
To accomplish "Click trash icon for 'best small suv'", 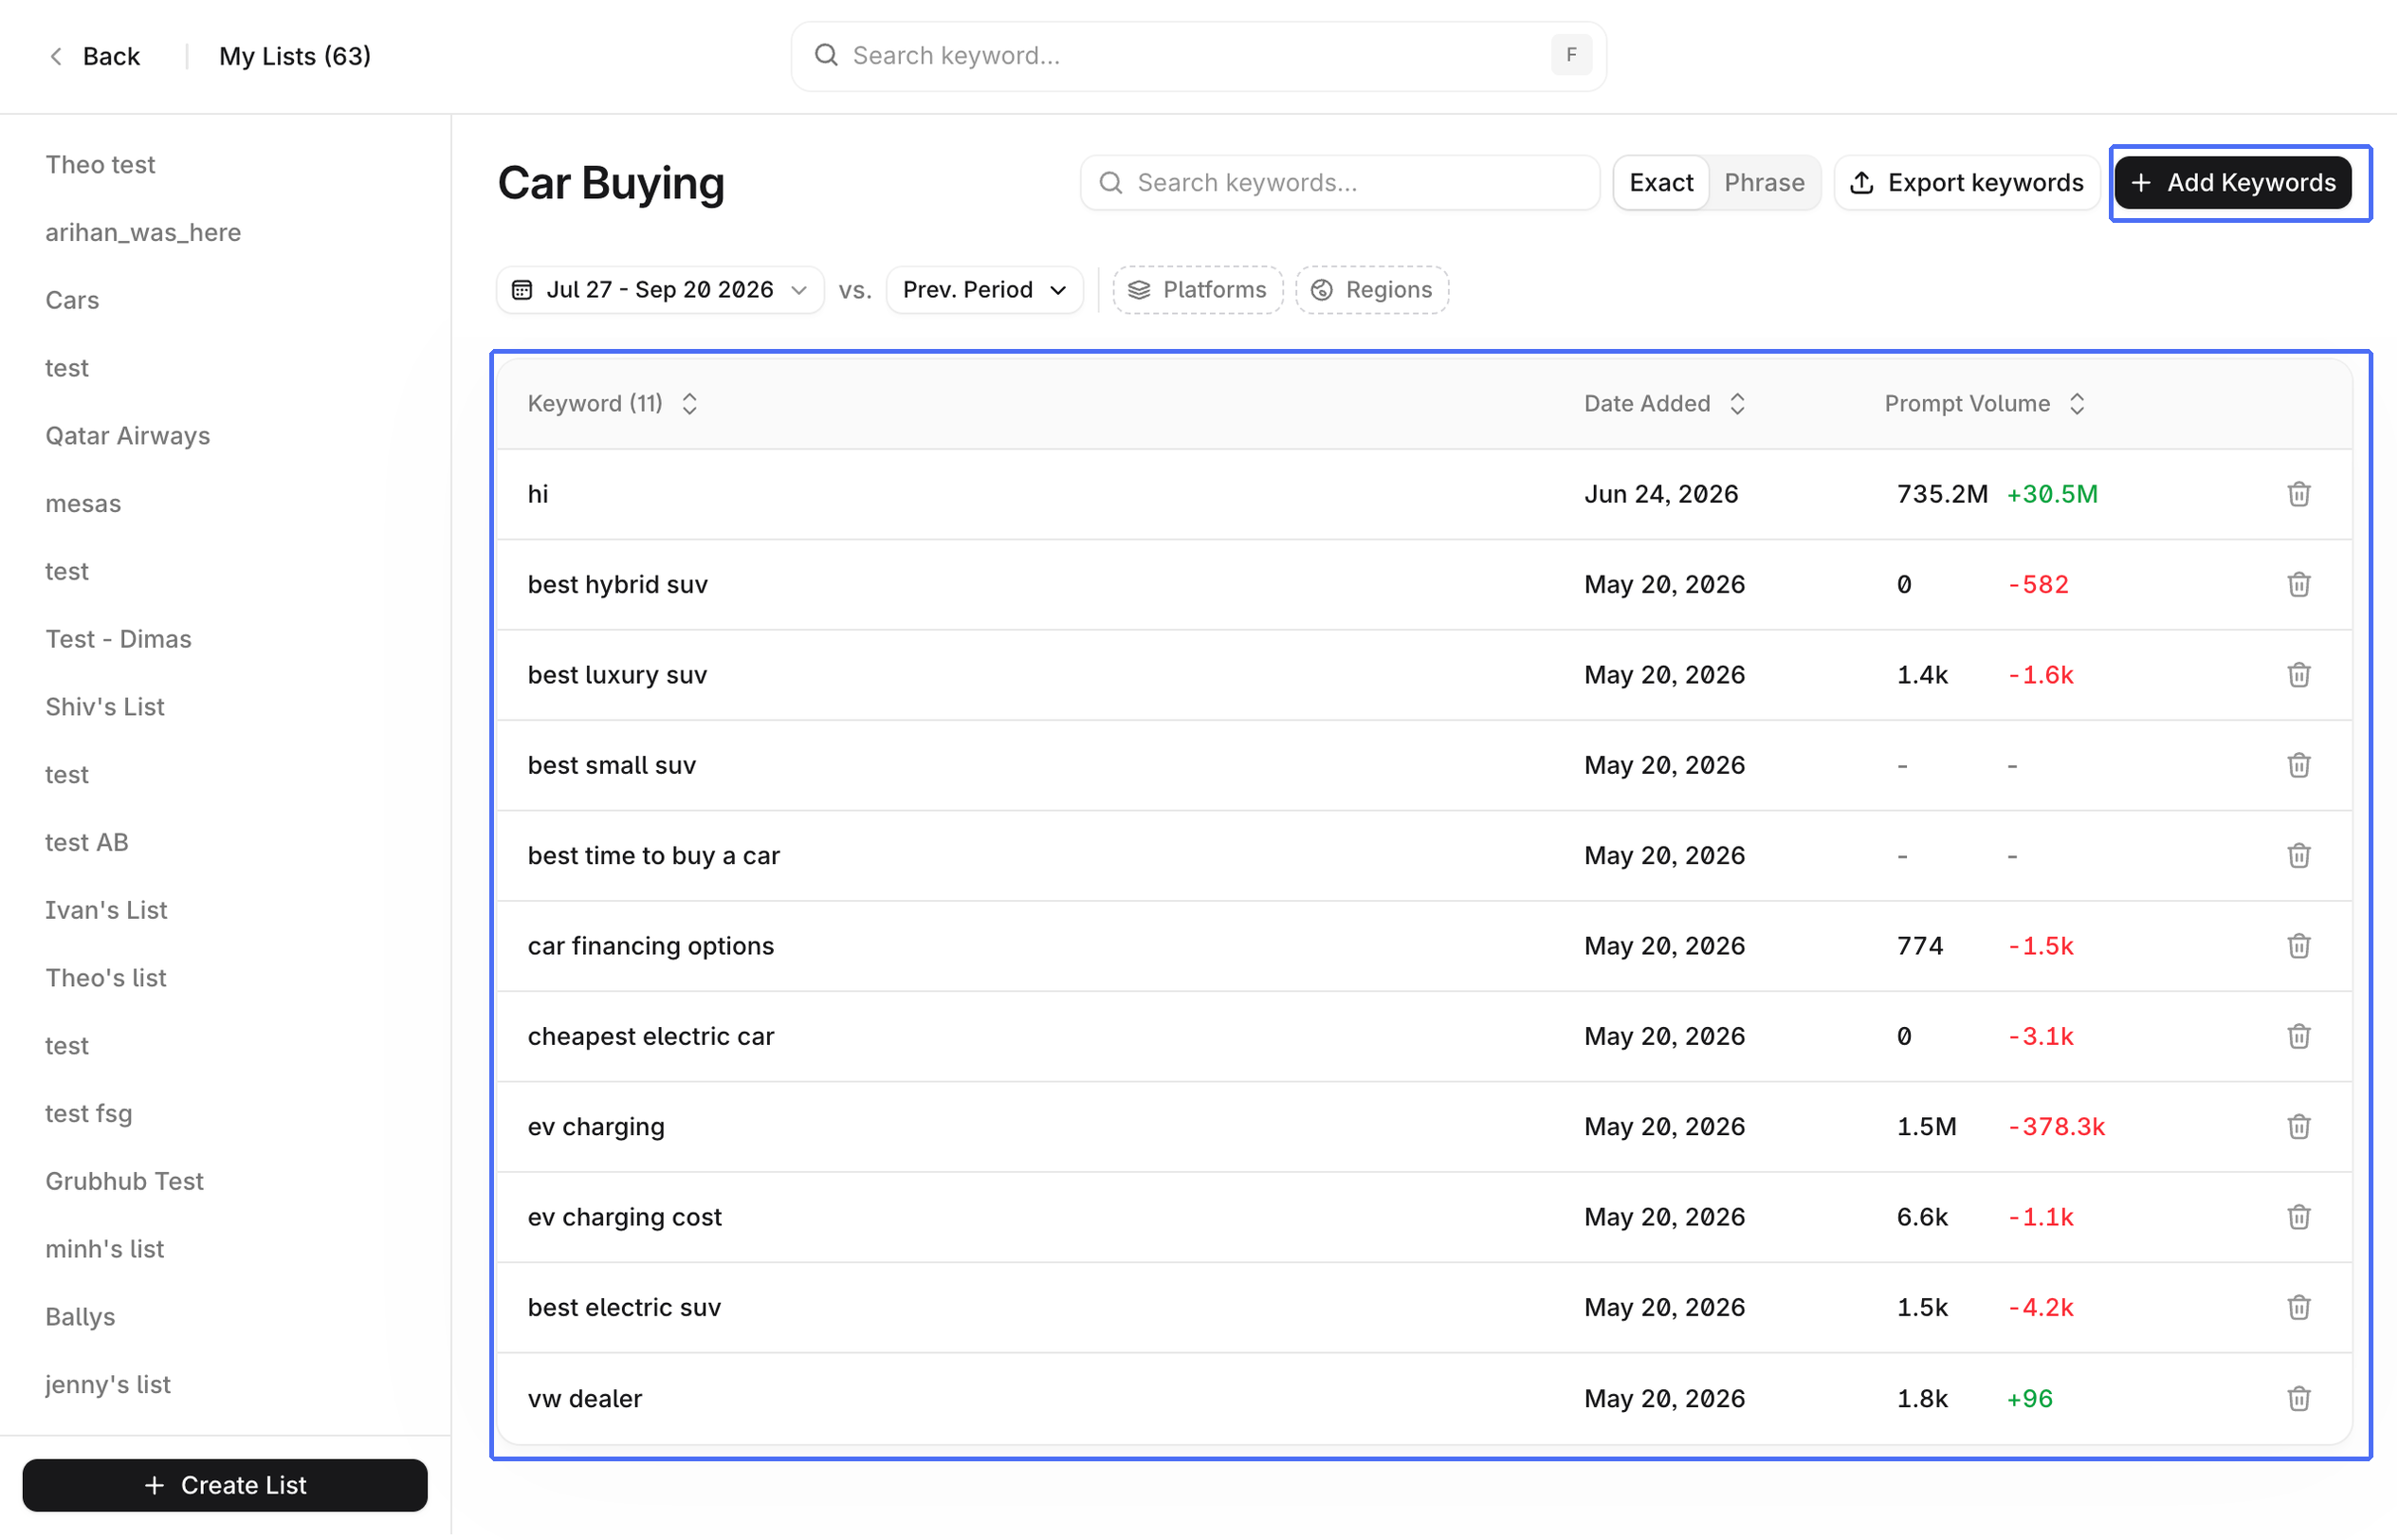I will [x=2298, y=765].
